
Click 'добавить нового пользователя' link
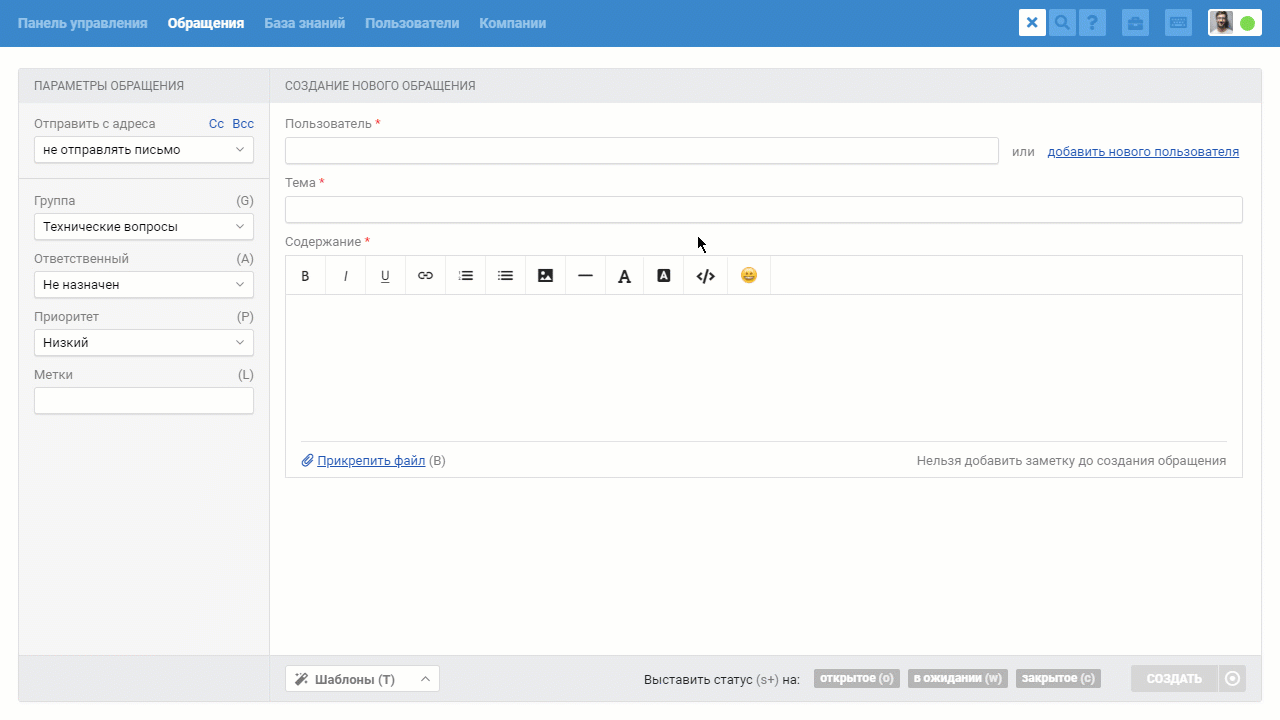pos(1143,152)
